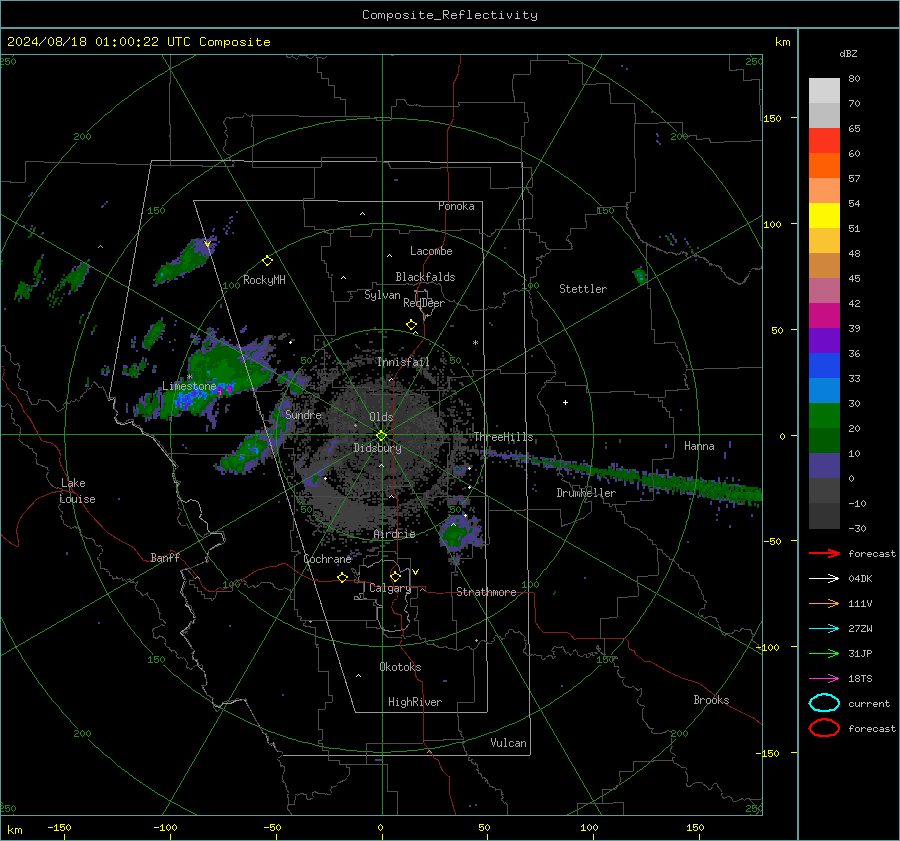
Task: Click the Airdrie city label
Action: click(x=394, y=534)
